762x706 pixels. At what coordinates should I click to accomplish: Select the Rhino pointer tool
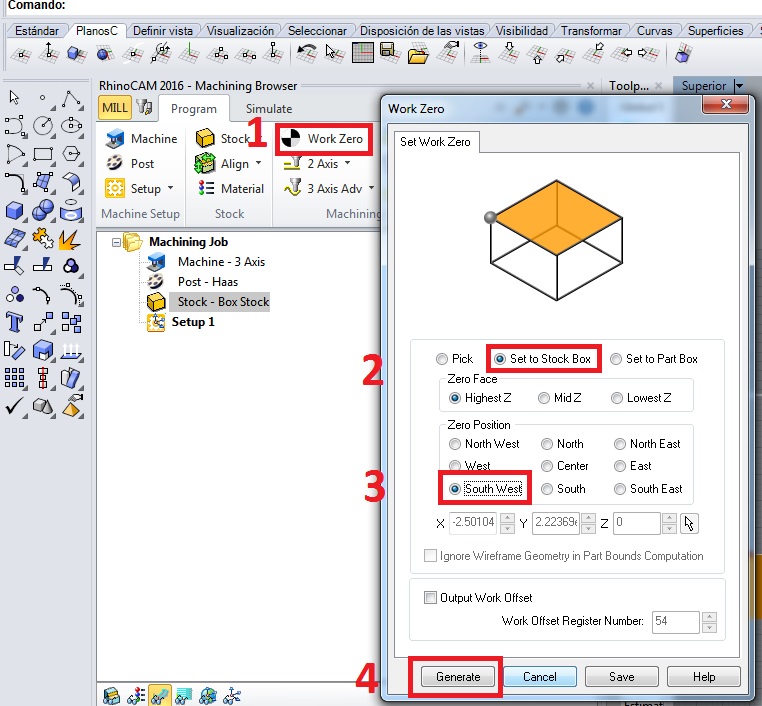(x=14, y=98)
